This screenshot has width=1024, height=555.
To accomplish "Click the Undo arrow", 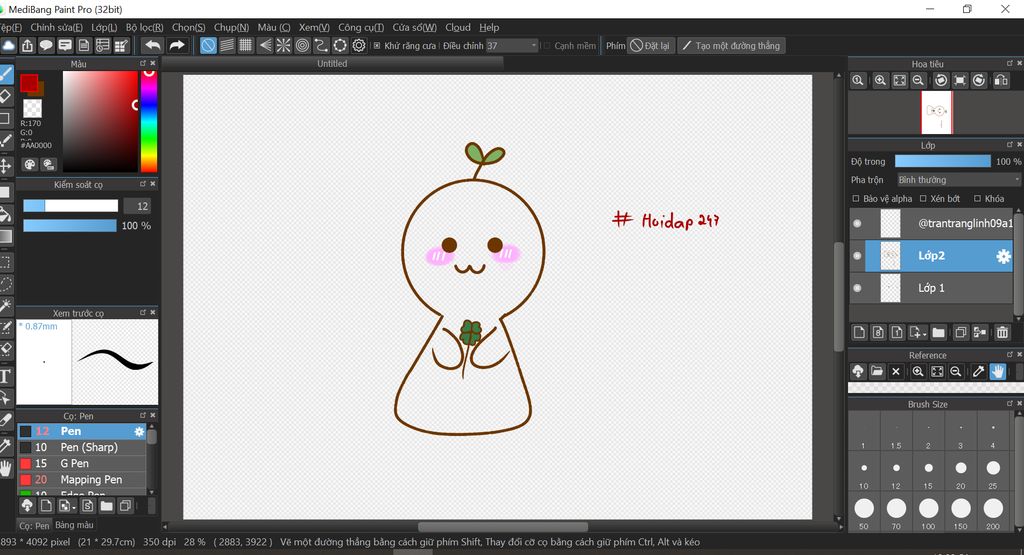I will point(153,46).
